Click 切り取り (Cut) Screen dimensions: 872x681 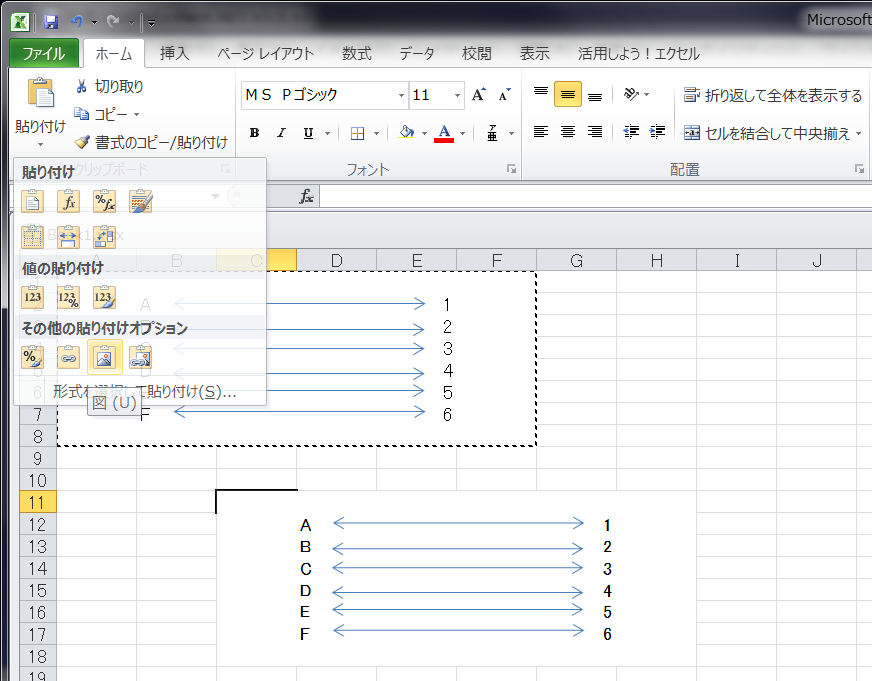coord(109,86)
